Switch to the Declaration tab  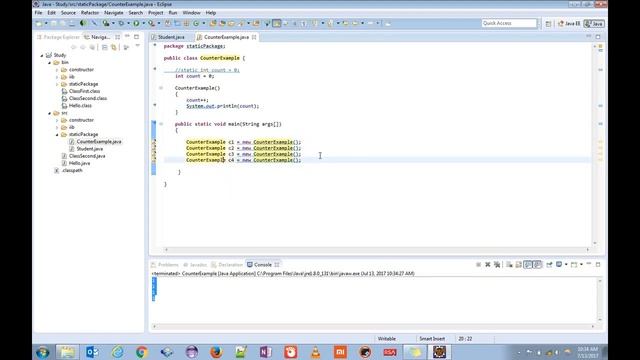pyautogui.click(x=227, y=264)
